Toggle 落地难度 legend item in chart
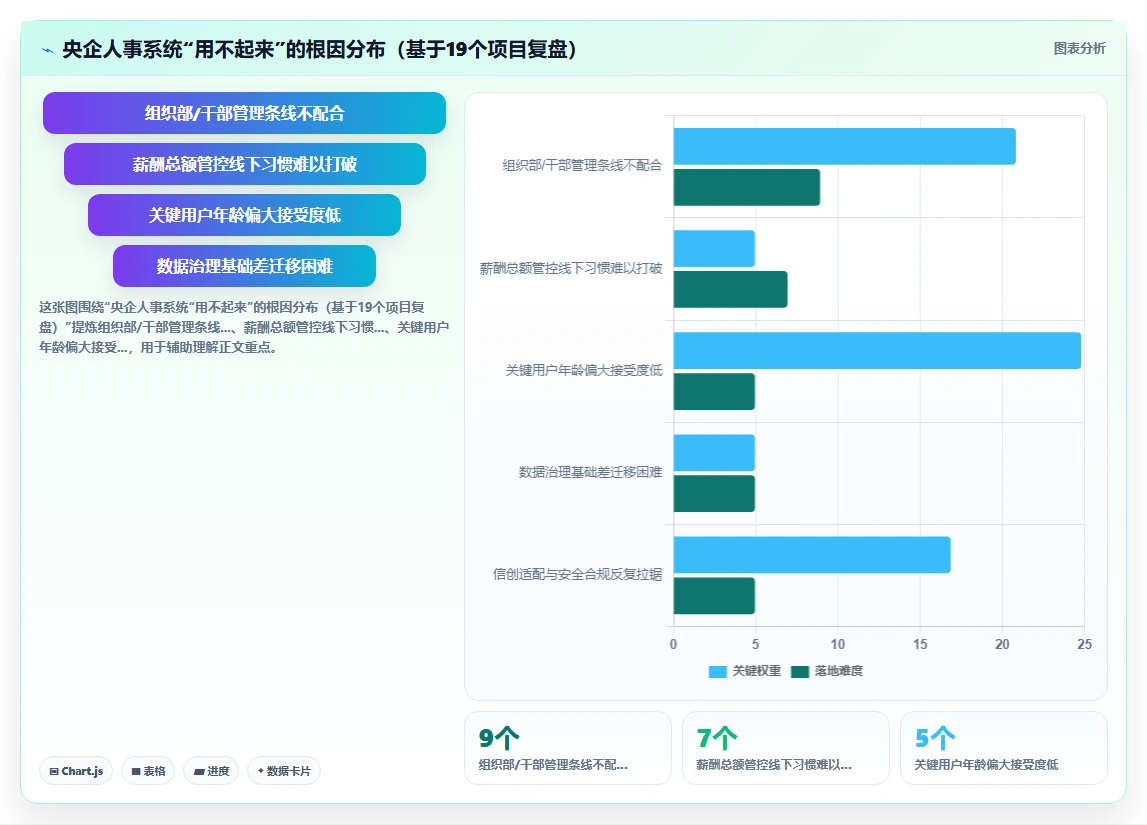Viewport: 1147px width, 825px height. (827, 671)
